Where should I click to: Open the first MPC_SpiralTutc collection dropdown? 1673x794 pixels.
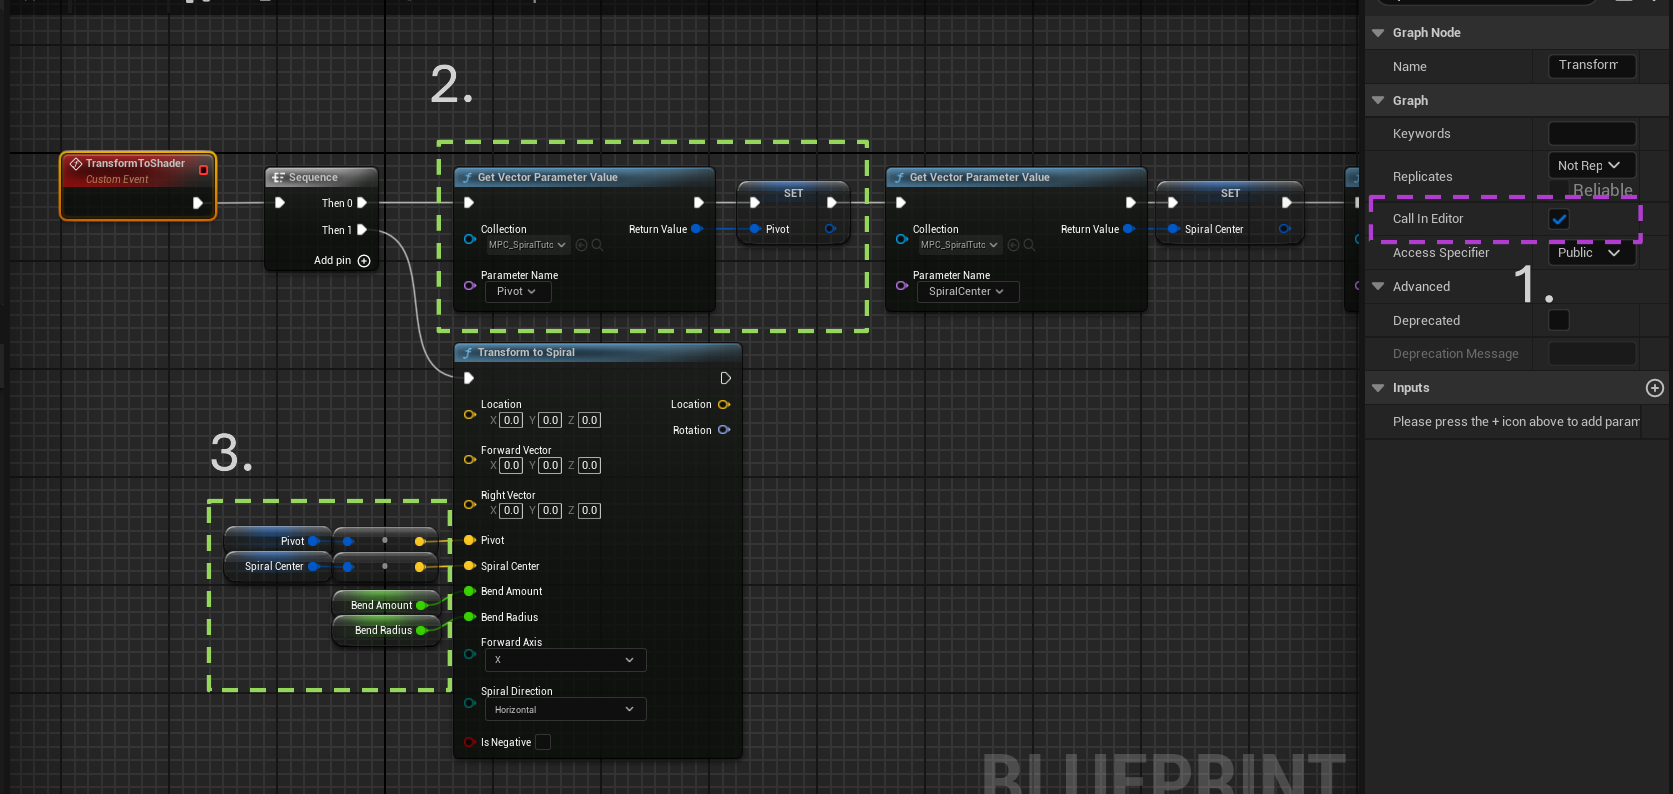[x=528, y=245]
